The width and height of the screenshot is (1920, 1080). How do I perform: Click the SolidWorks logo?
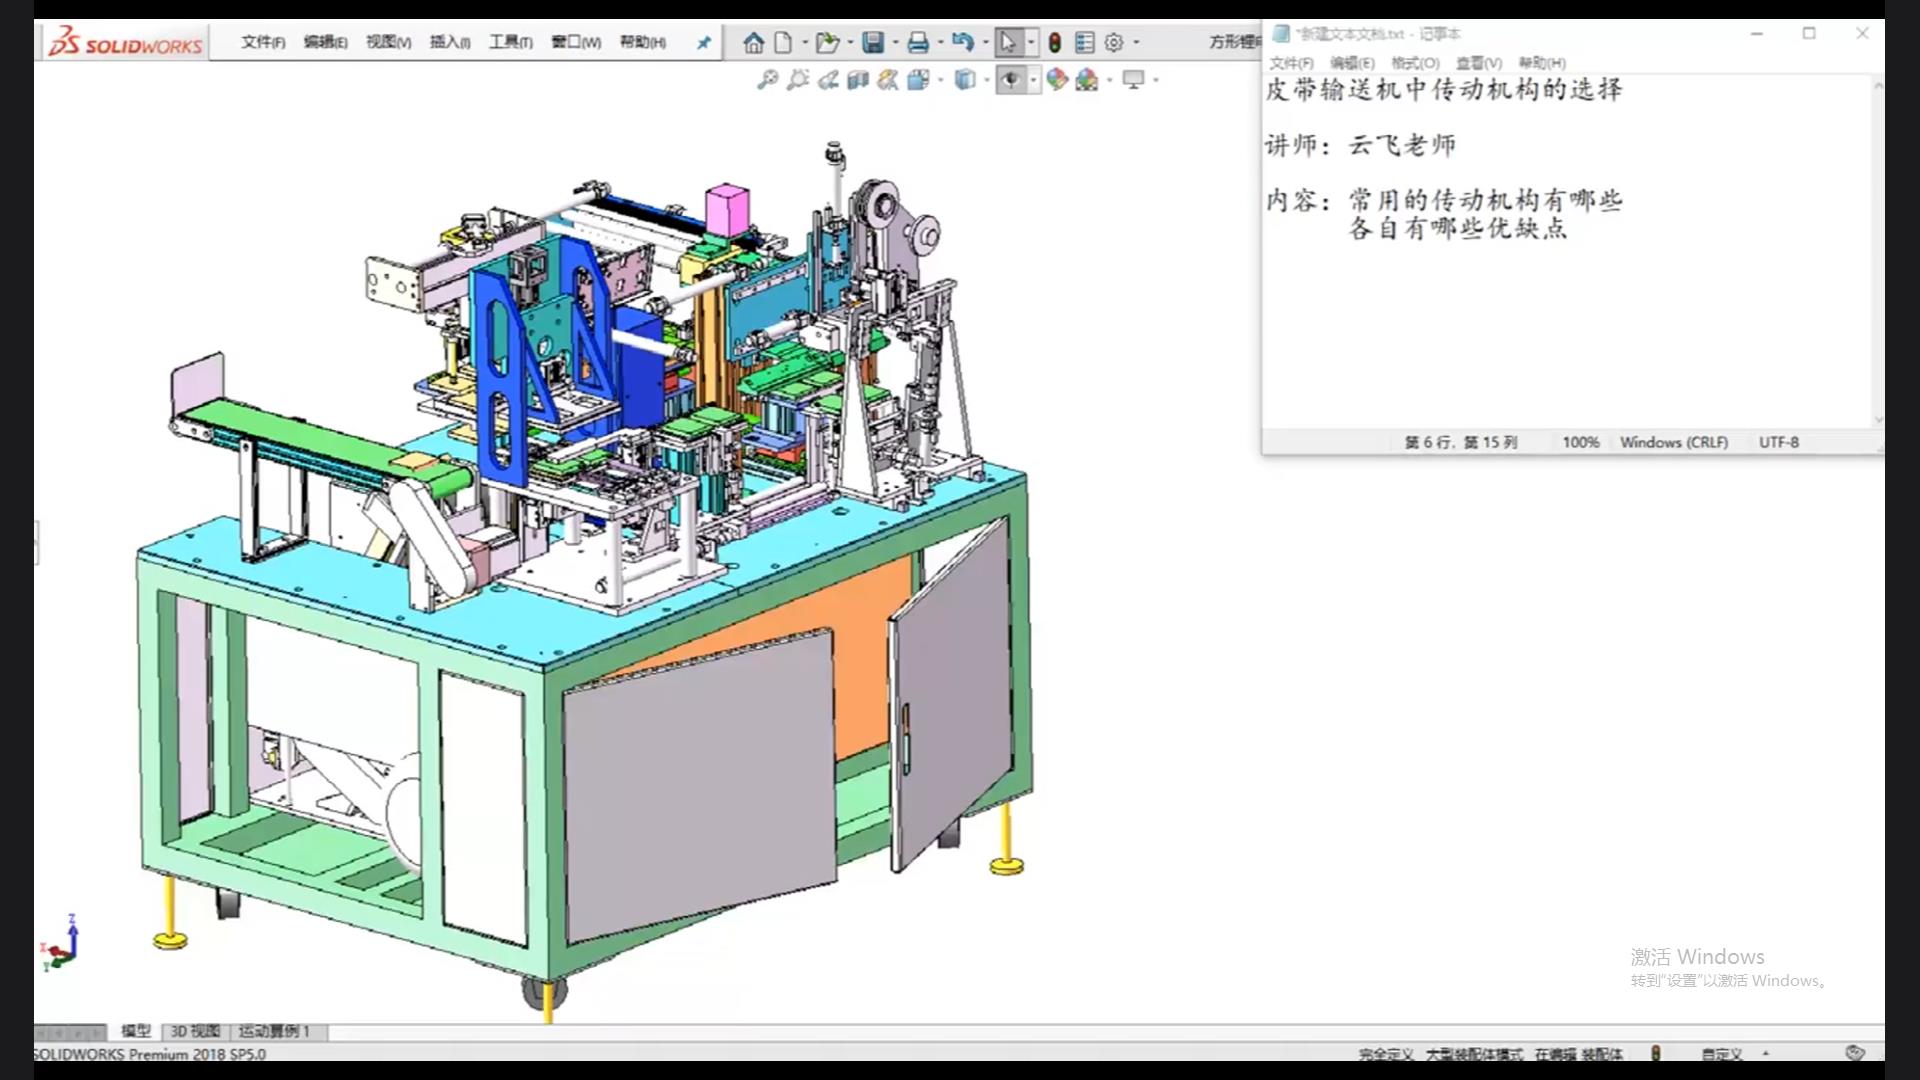click(x=126, y=42)
